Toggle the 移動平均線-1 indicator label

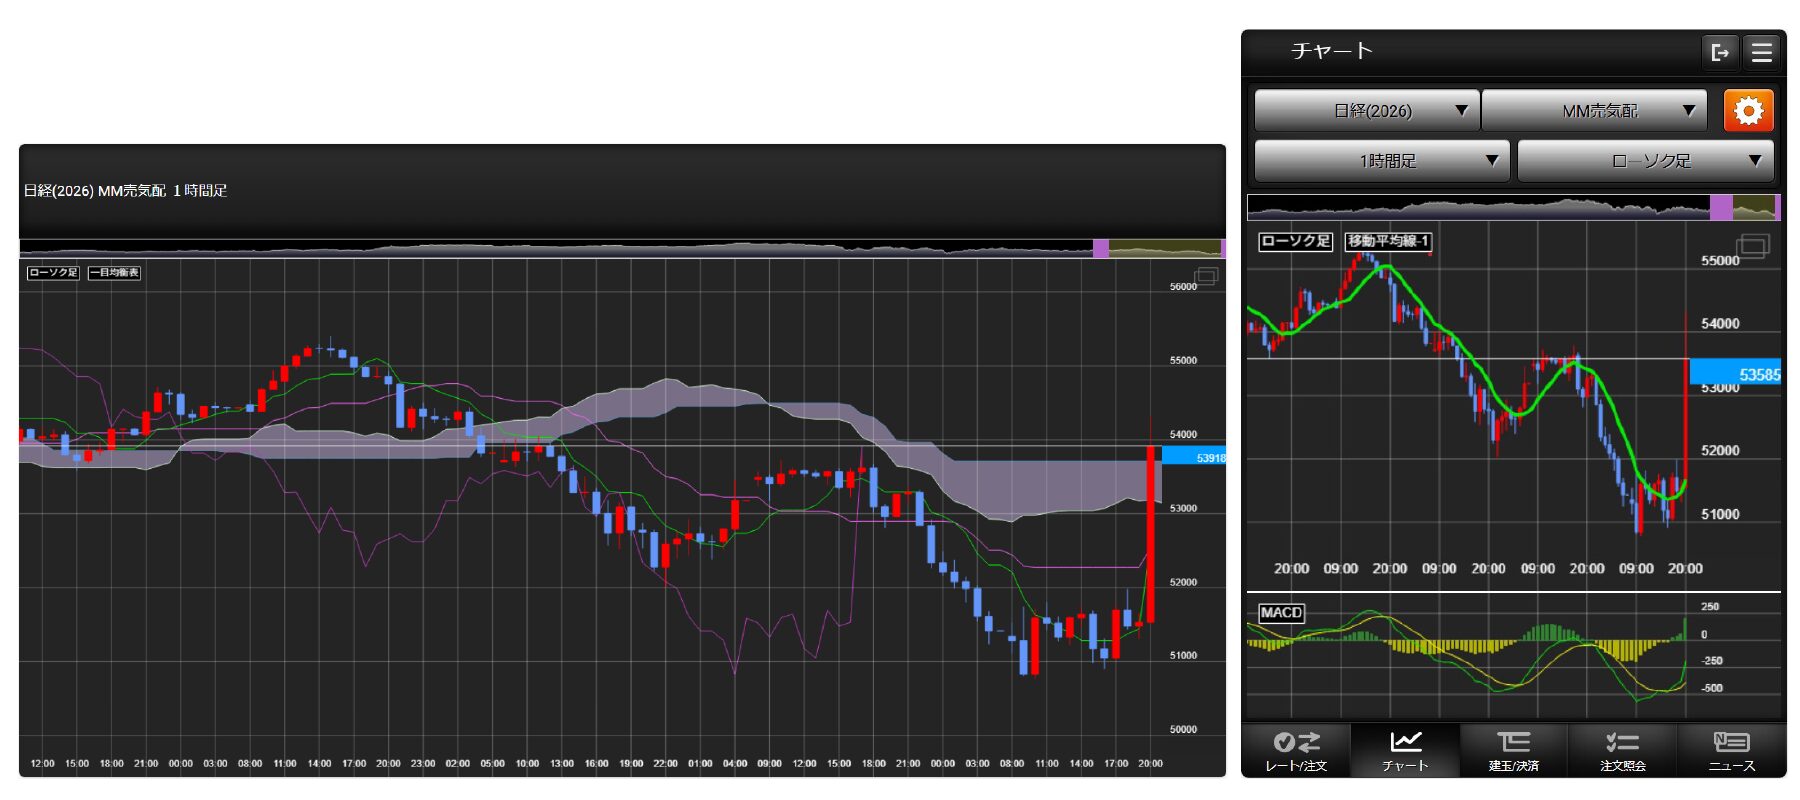click(x=1388, y=241)
